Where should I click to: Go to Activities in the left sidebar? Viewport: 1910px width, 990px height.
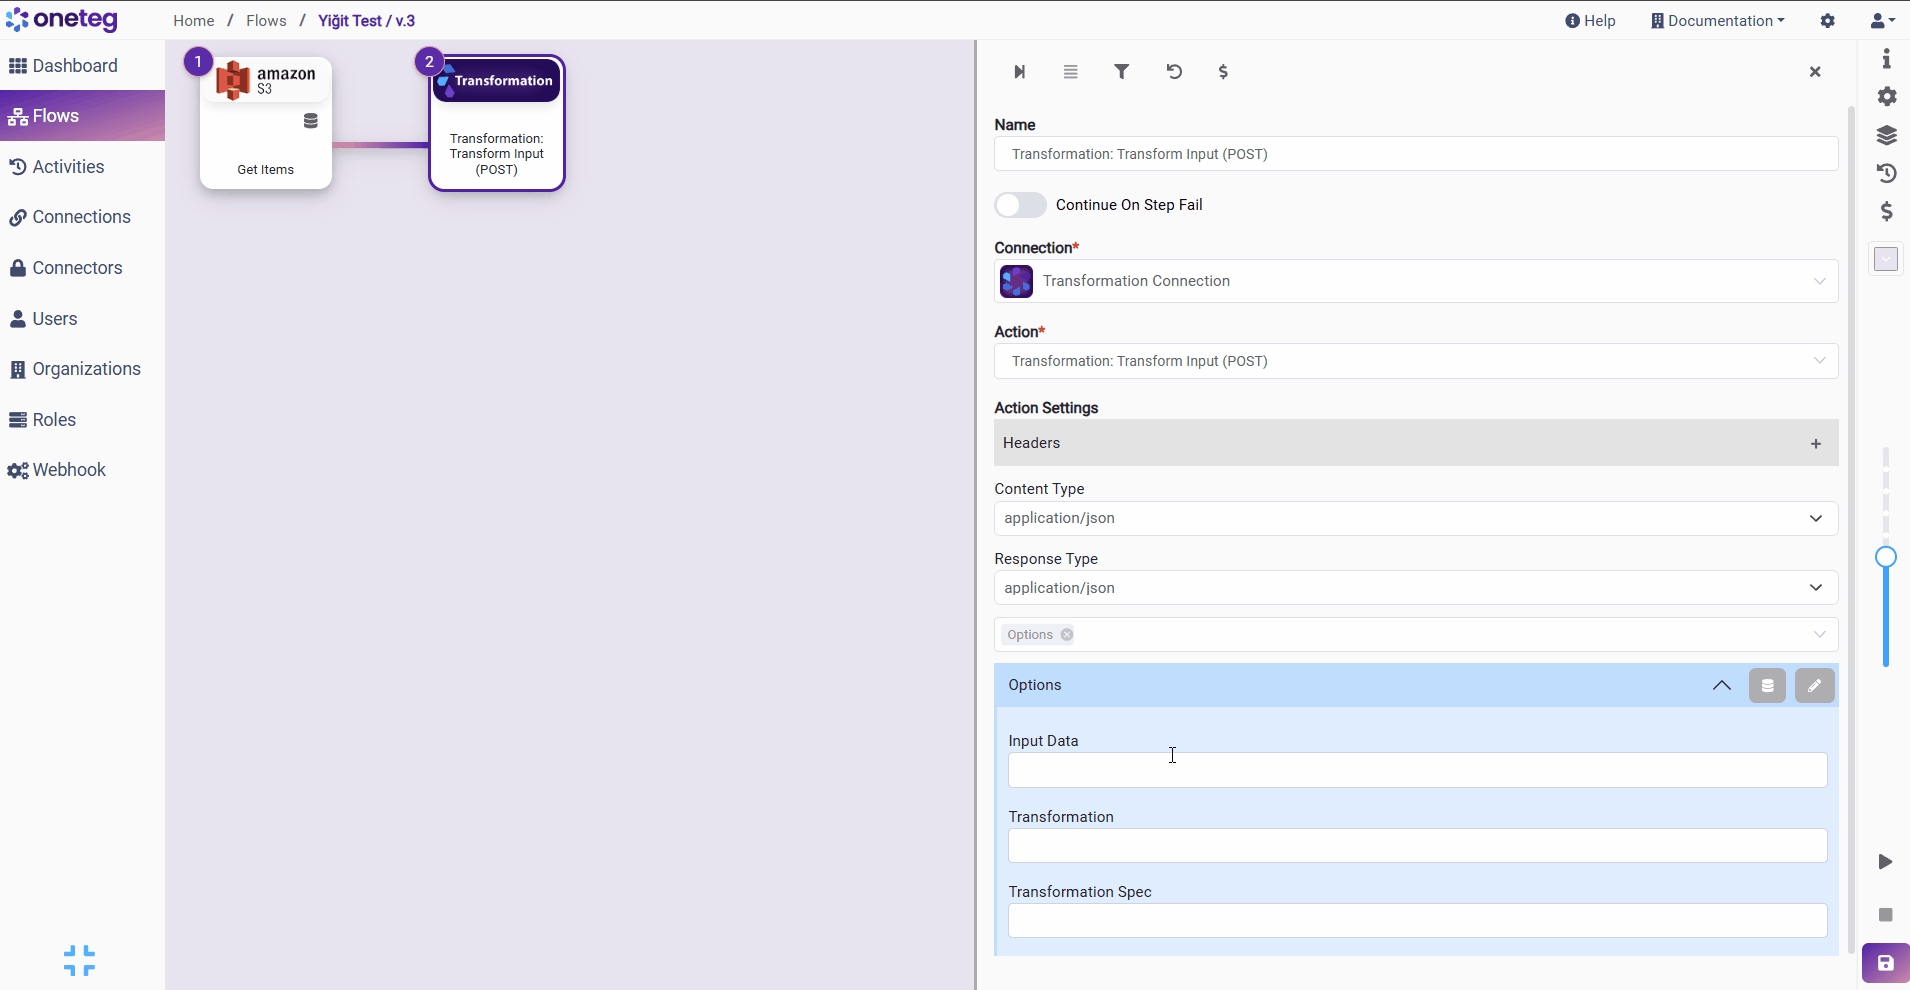[x=68, y=167]
